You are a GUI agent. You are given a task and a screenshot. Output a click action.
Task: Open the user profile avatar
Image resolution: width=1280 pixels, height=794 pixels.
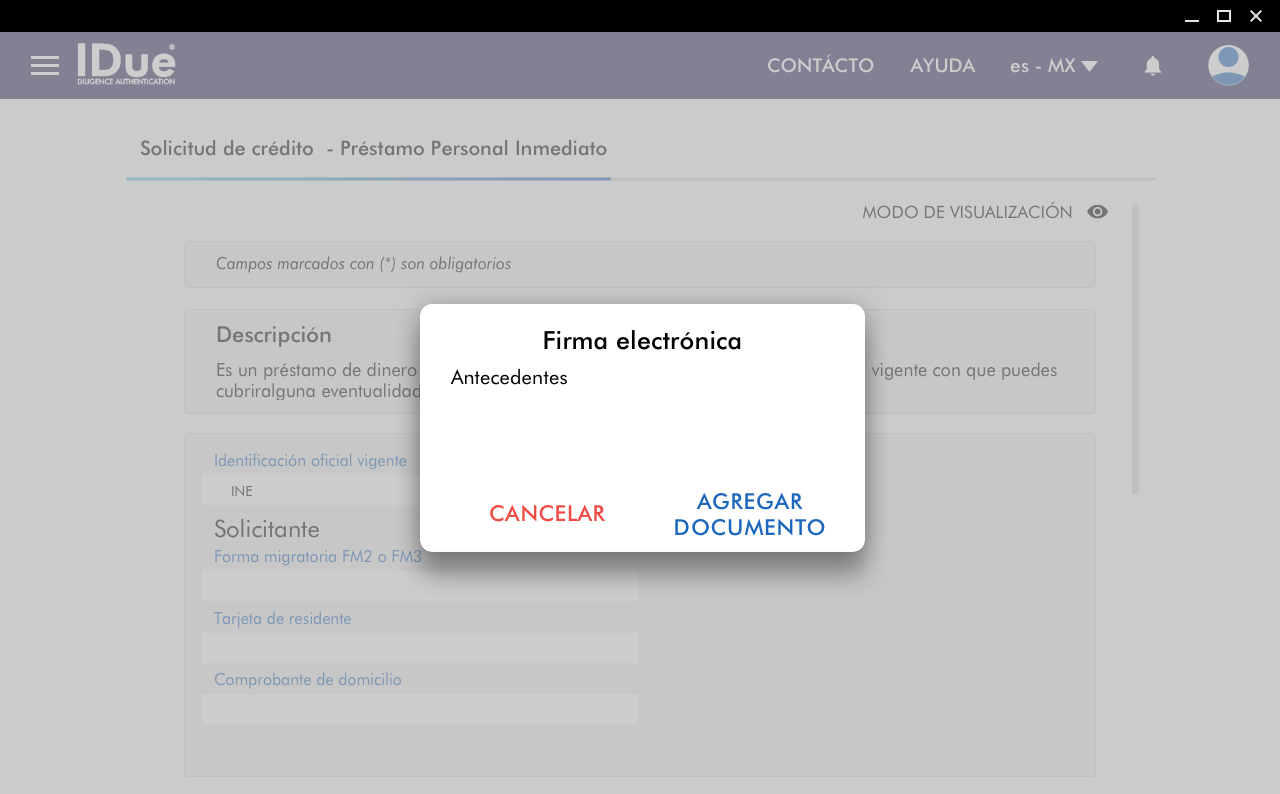click(1228, 66)
